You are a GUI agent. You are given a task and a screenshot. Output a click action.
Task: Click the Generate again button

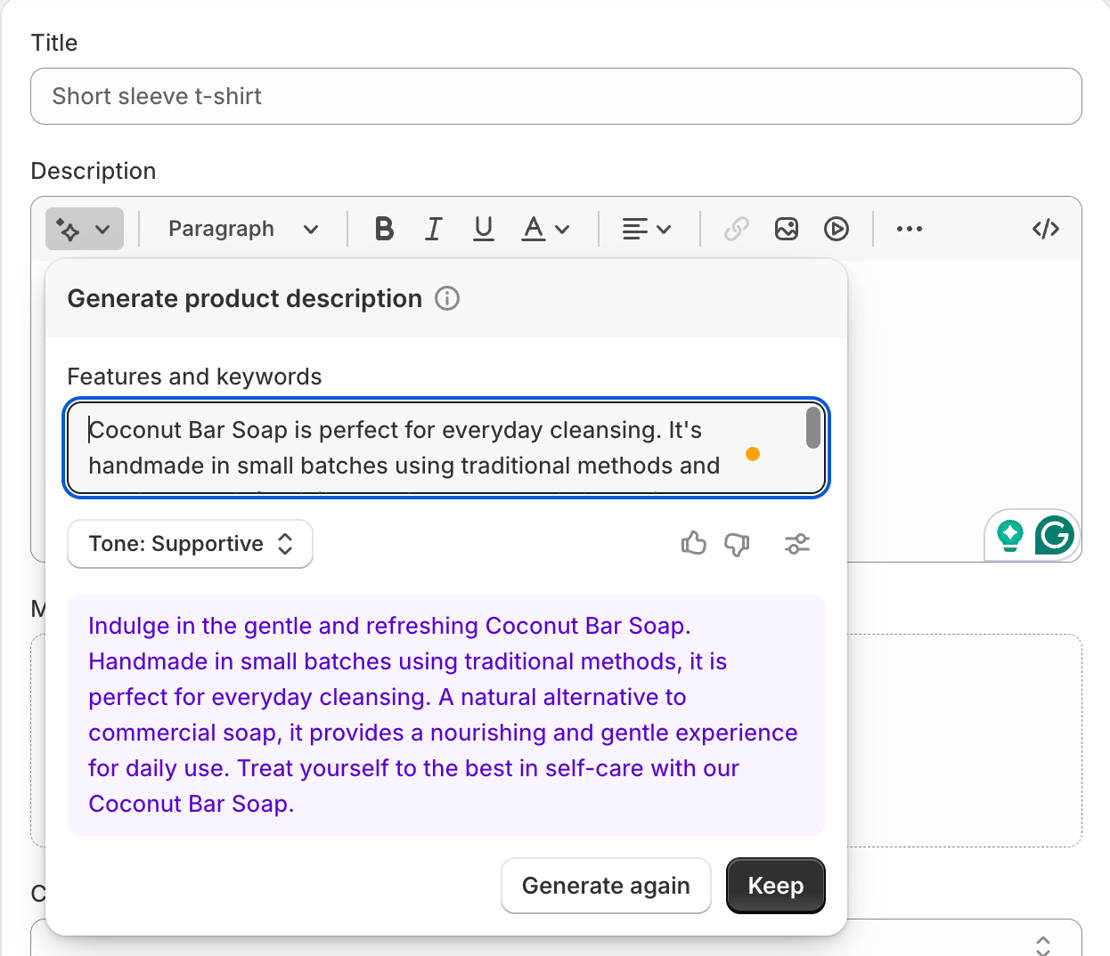(606, 886)
